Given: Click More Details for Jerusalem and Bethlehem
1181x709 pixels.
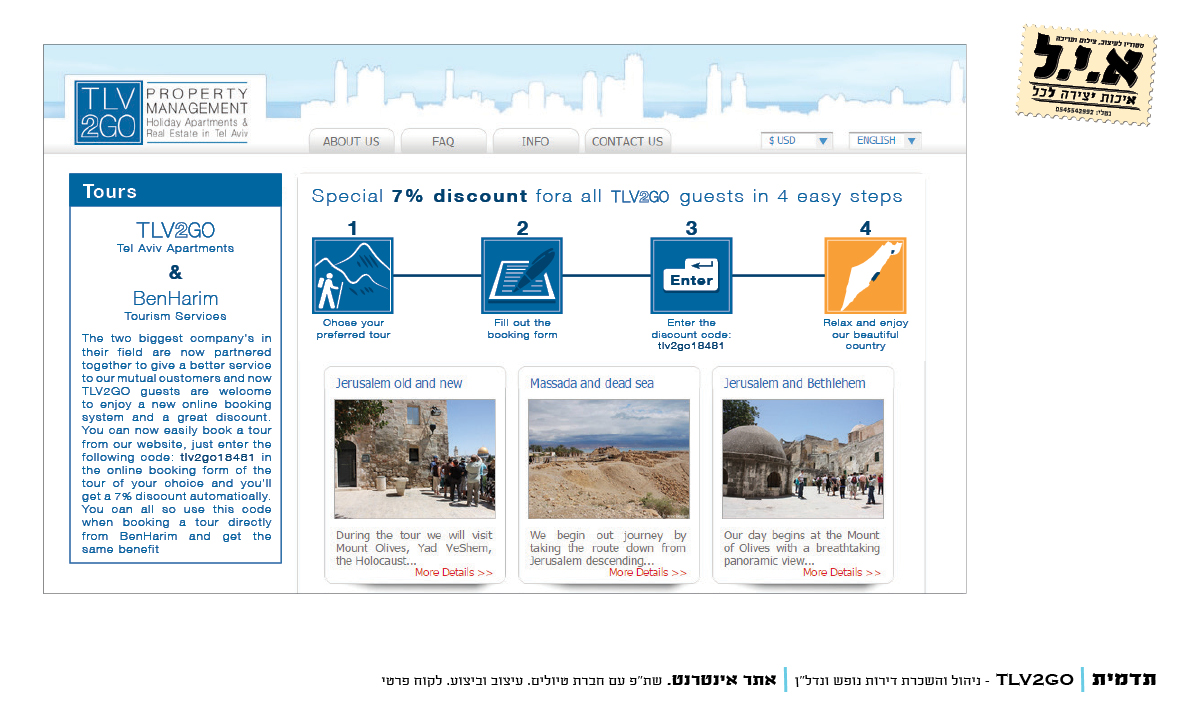Looking at the screenshot, I should (x=841, y=573).
